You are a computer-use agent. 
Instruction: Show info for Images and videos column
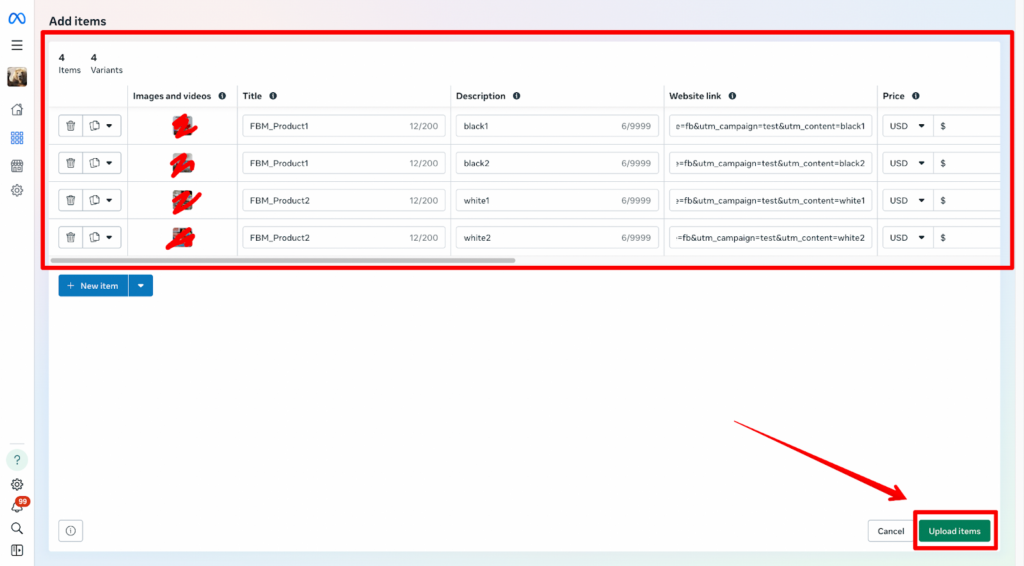[x=222, y=96]
